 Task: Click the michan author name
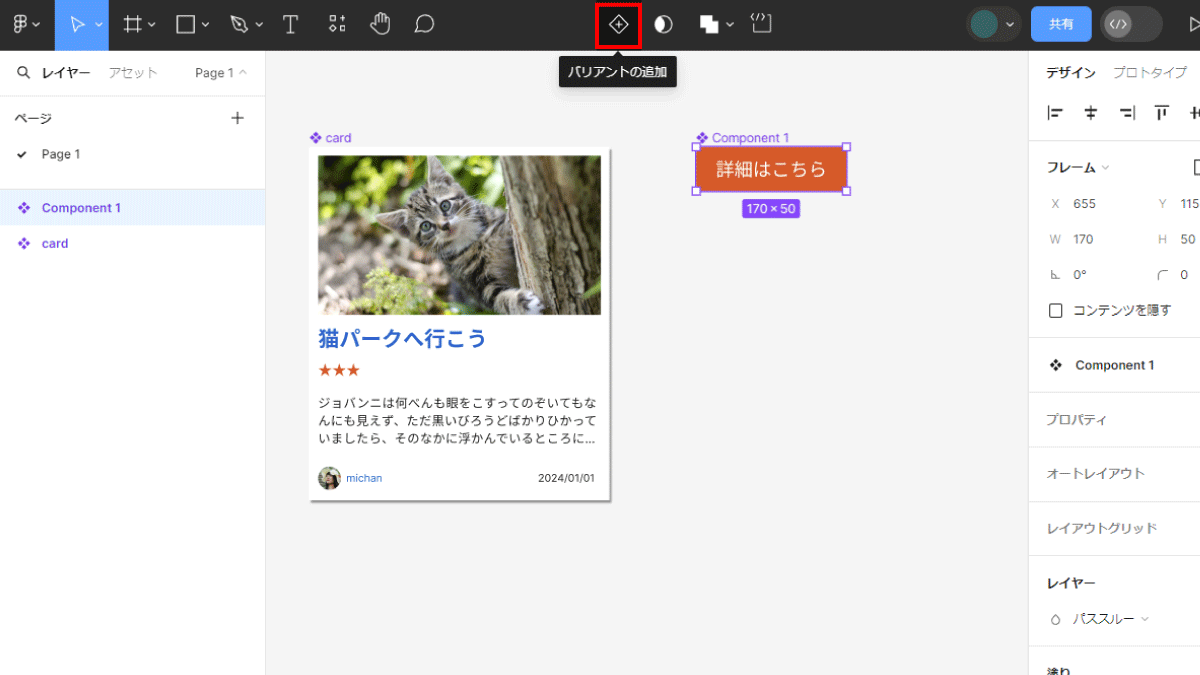364,478
